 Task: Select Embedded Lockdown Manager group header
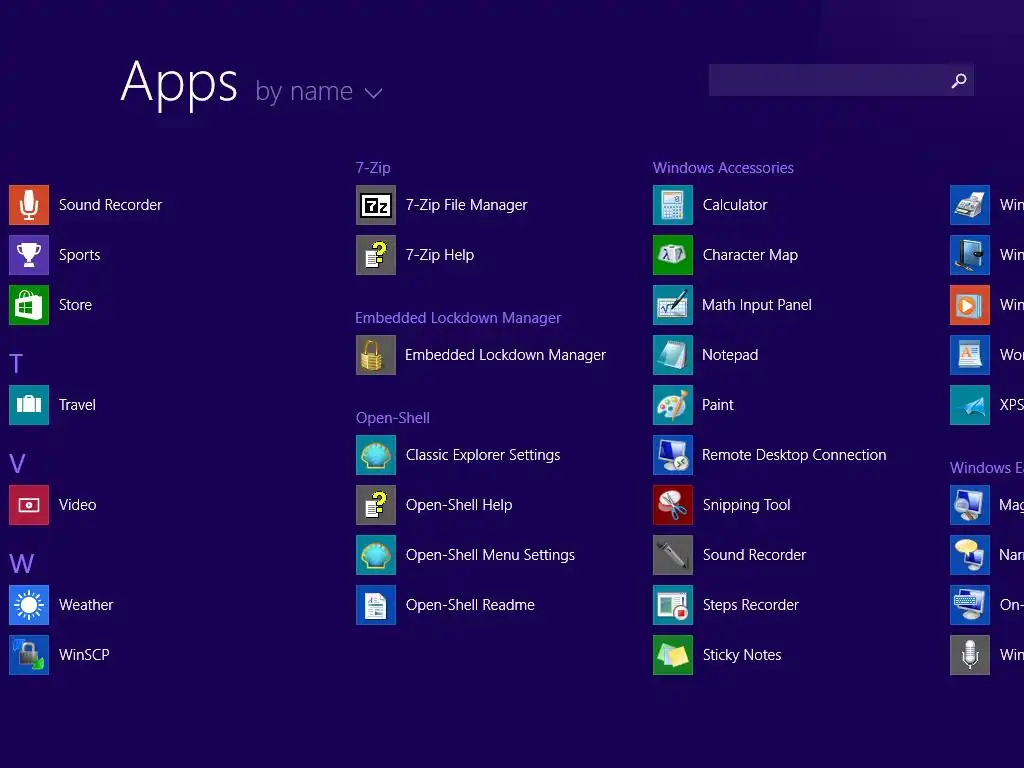[458, 318]
